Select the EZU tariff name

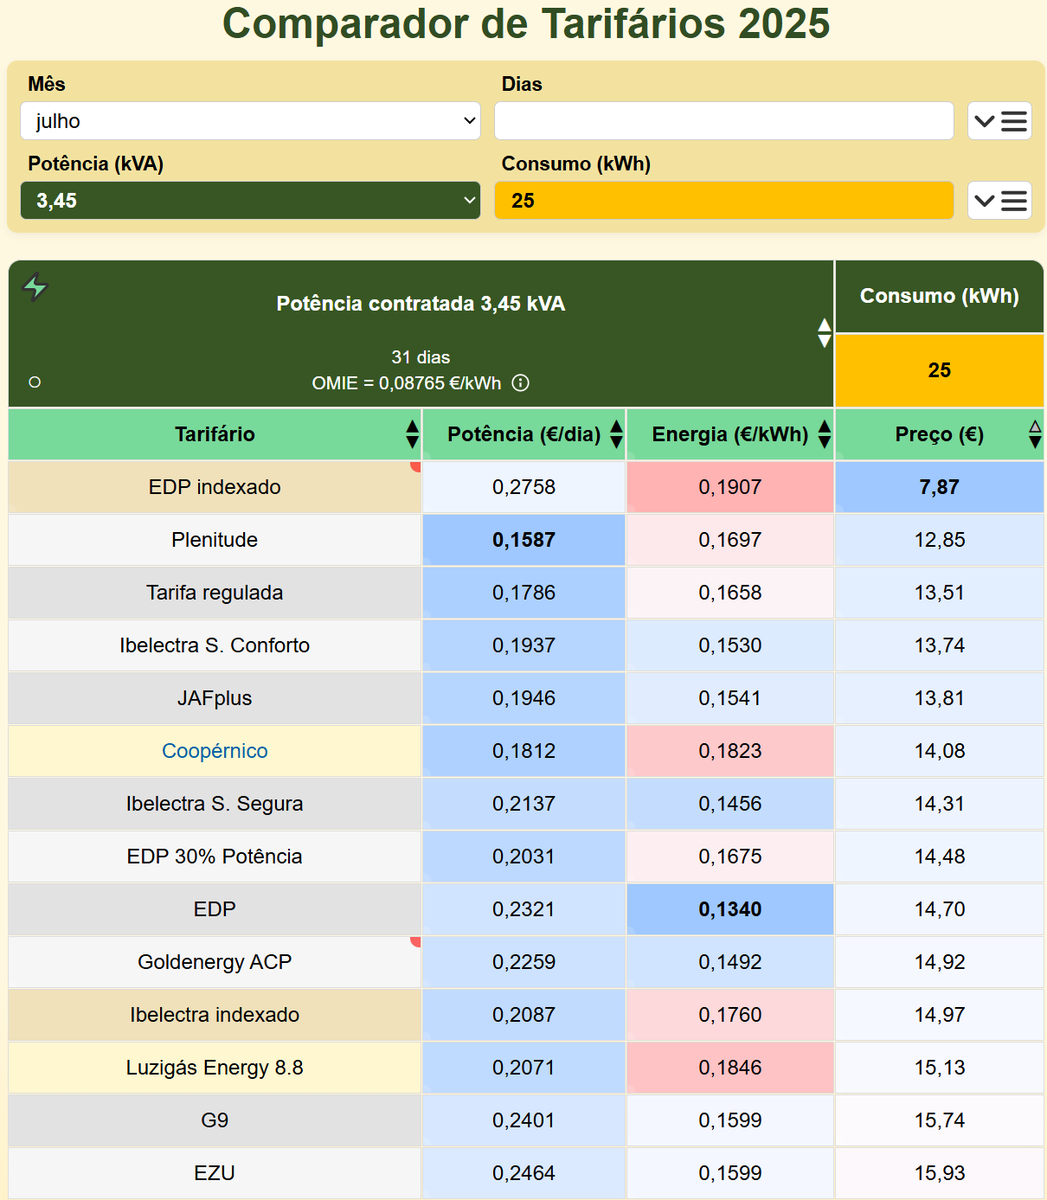[215, 1174]
